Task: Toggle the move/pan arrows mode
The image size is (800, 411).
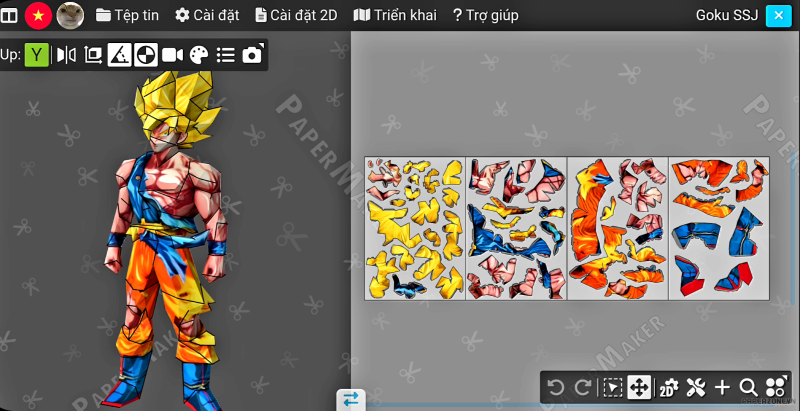Action: tap(639, 387)
